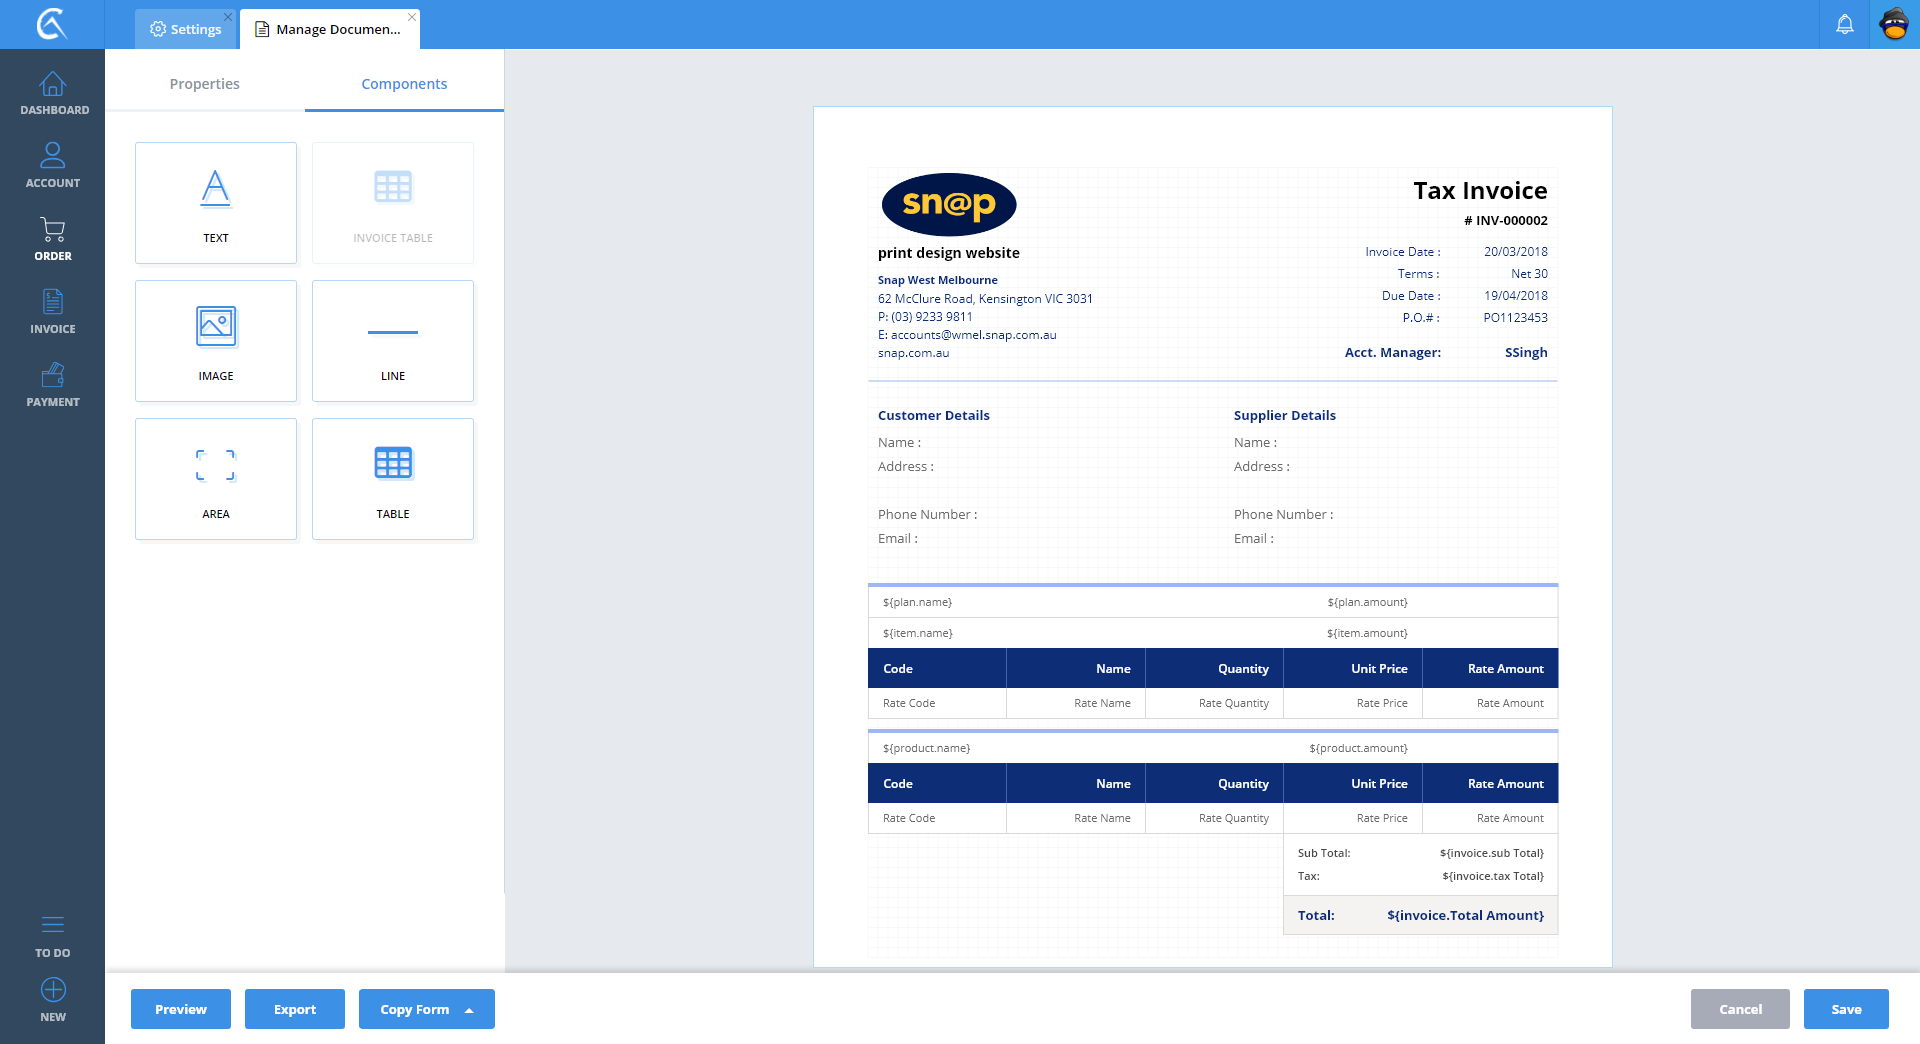
Task: Pick the Area component
Action: click(216, 479)
